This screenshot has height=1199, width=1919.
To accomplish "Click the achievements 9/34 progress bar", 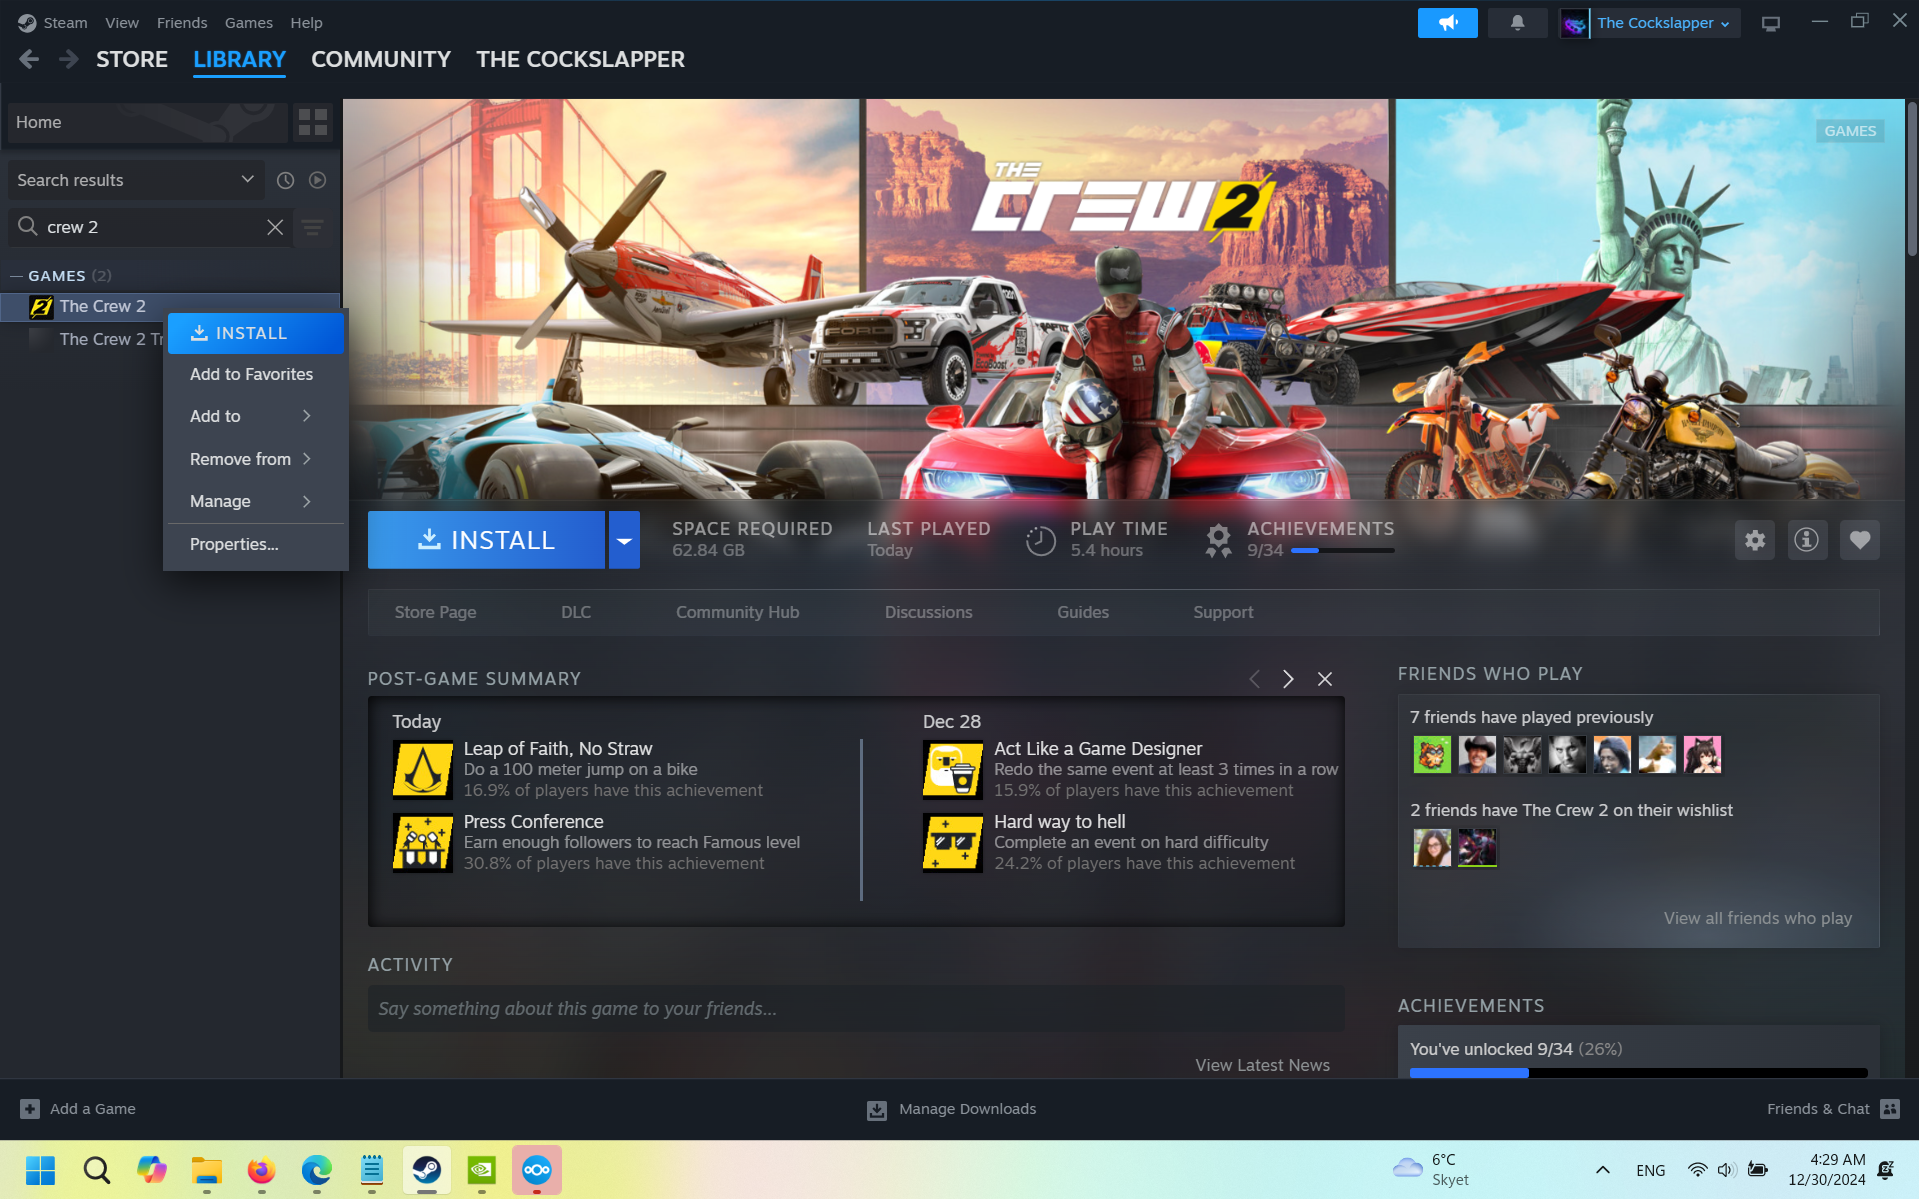I will (1343, 550).
